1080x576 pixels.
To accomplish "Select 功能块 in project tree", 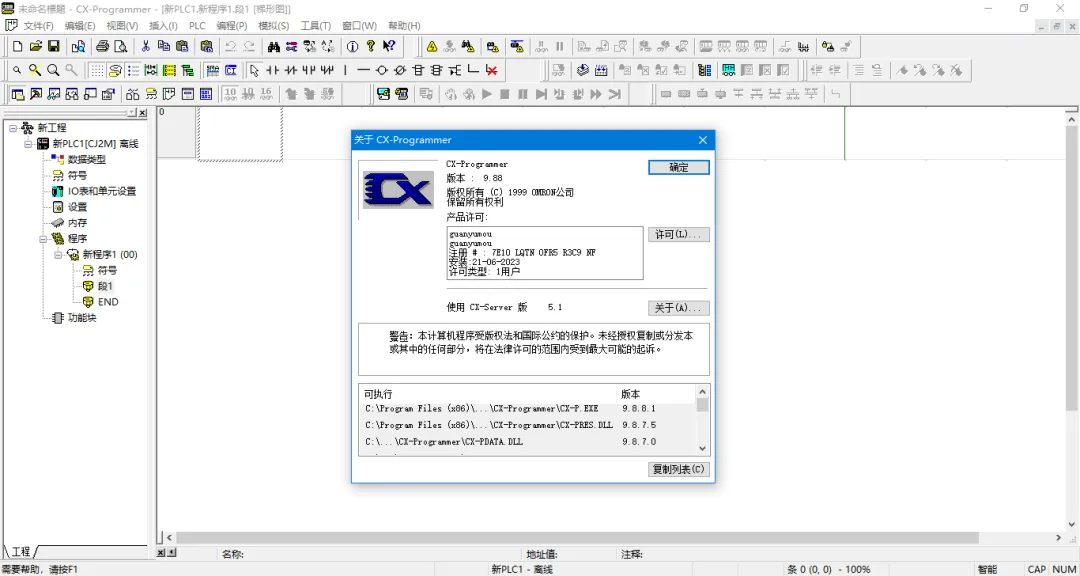I will tap(82, 318).
